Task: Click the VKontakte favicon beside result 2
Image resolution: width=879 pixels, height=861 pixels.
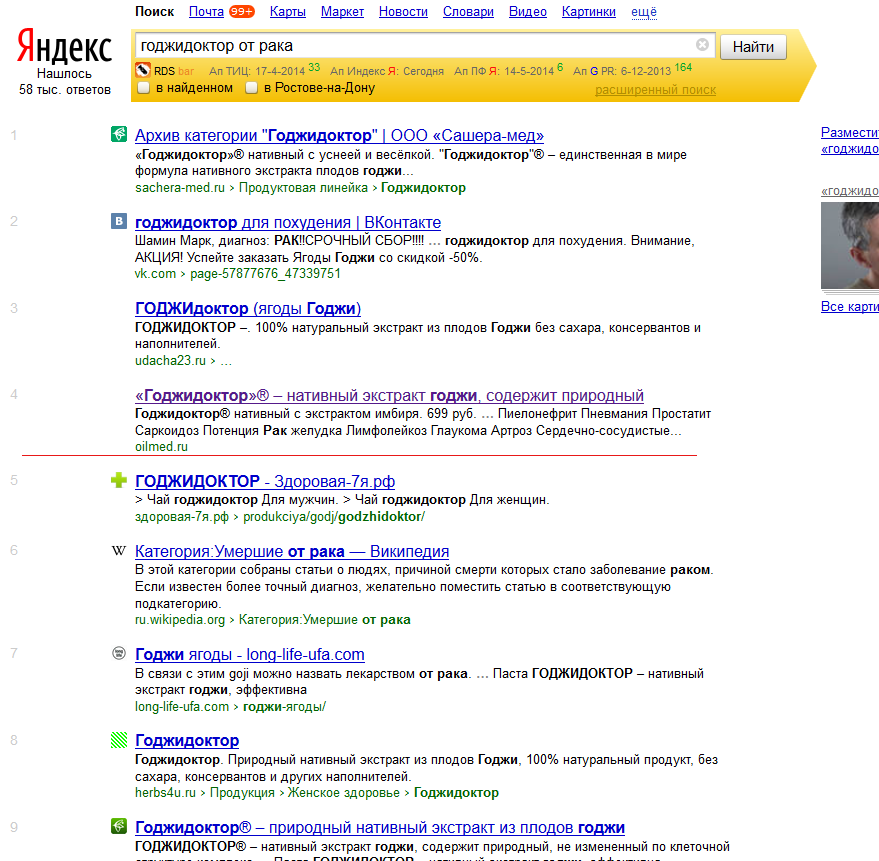Action: click(119, 221)
